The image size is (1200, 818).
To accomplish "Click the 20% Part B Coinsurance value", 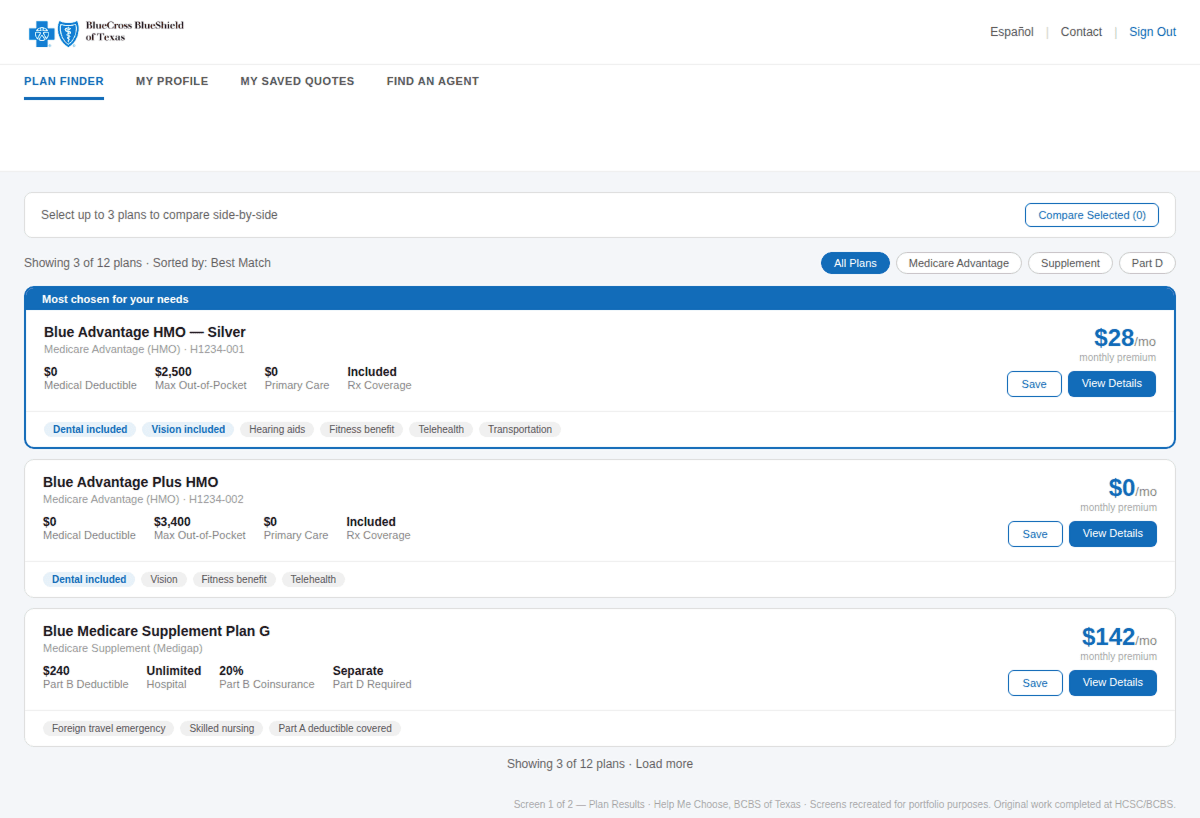I will pos(231,671).
